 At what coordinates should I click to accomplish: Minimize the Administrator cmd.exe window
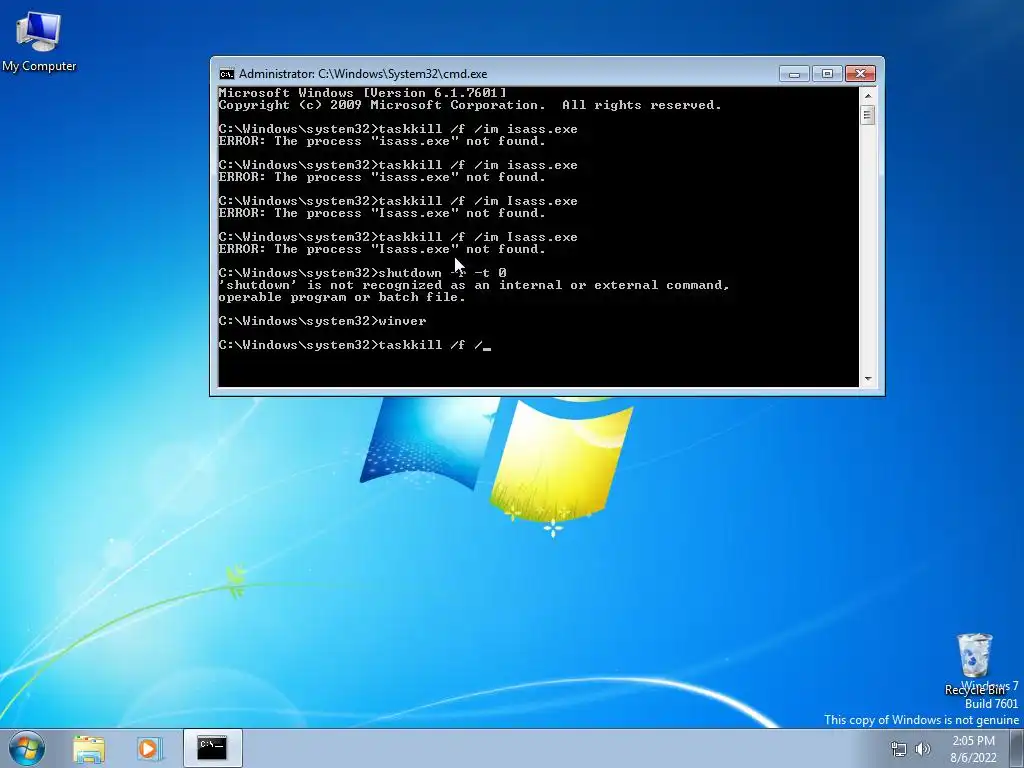(795, 74)
